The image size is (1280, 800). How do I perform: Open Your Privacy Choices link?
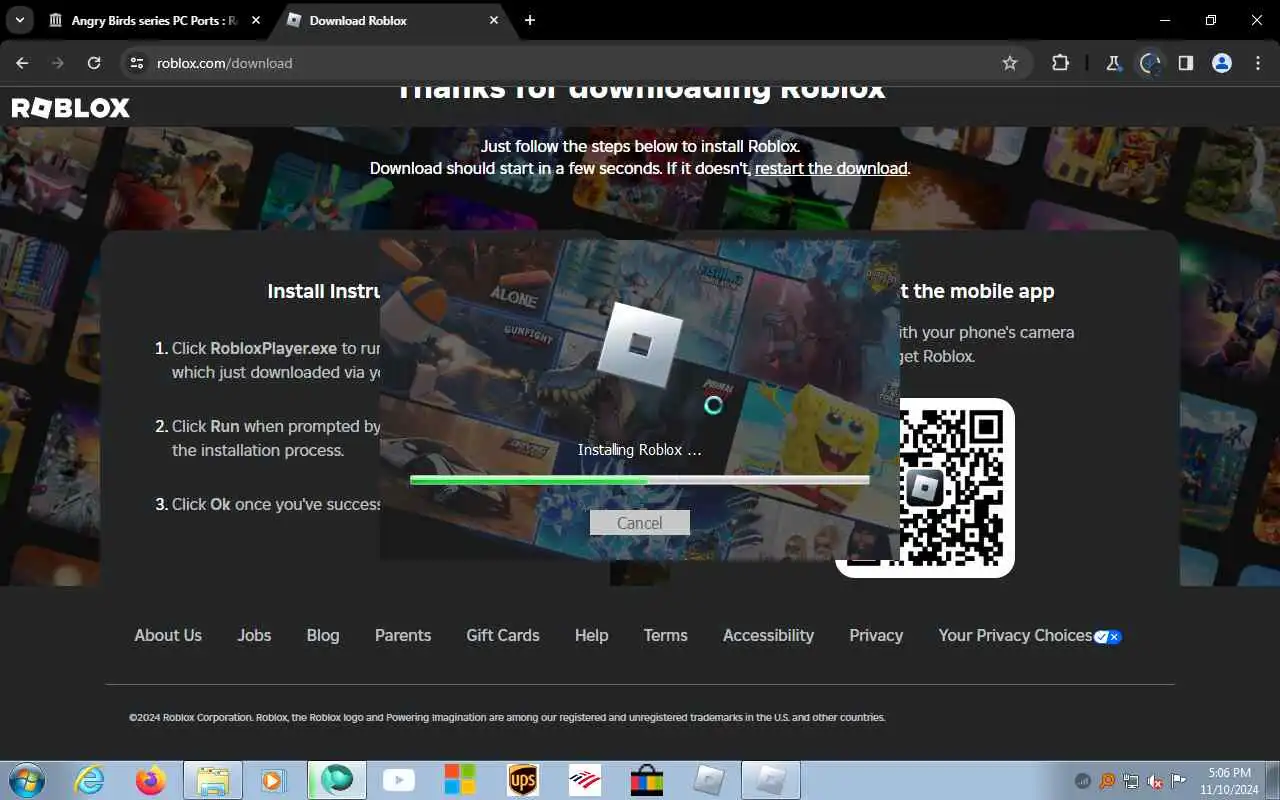click(1015, 635)
